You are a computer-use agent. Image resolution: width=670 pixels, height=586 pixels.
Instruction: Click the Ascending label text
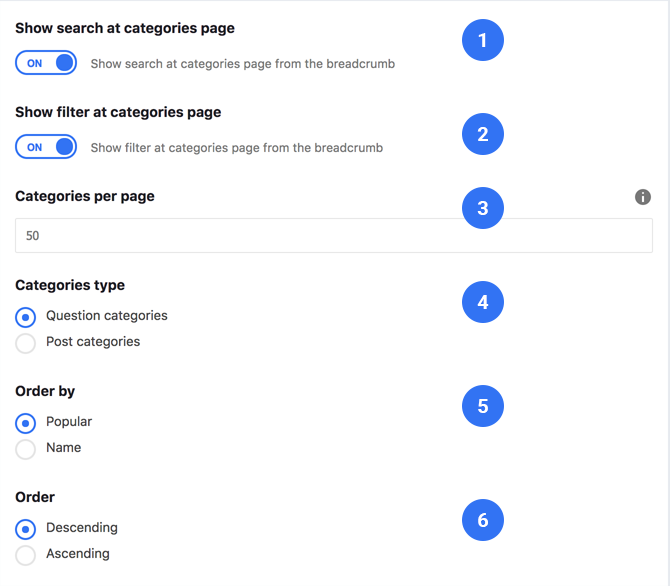tap(78, 554)
